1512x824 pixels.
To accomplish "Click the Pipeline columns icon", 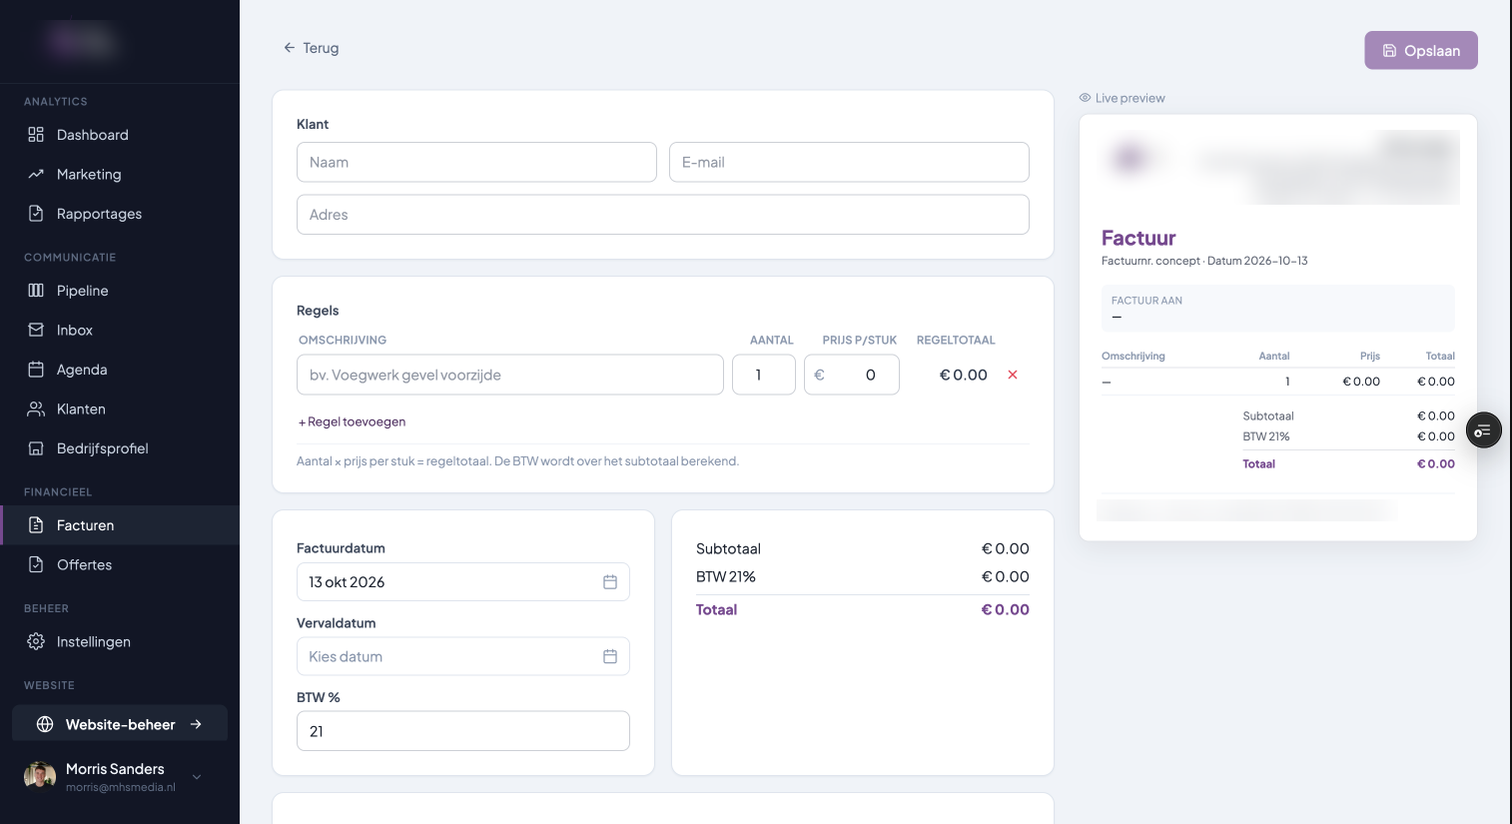I will pyautogui.click(x=36, y=291).
